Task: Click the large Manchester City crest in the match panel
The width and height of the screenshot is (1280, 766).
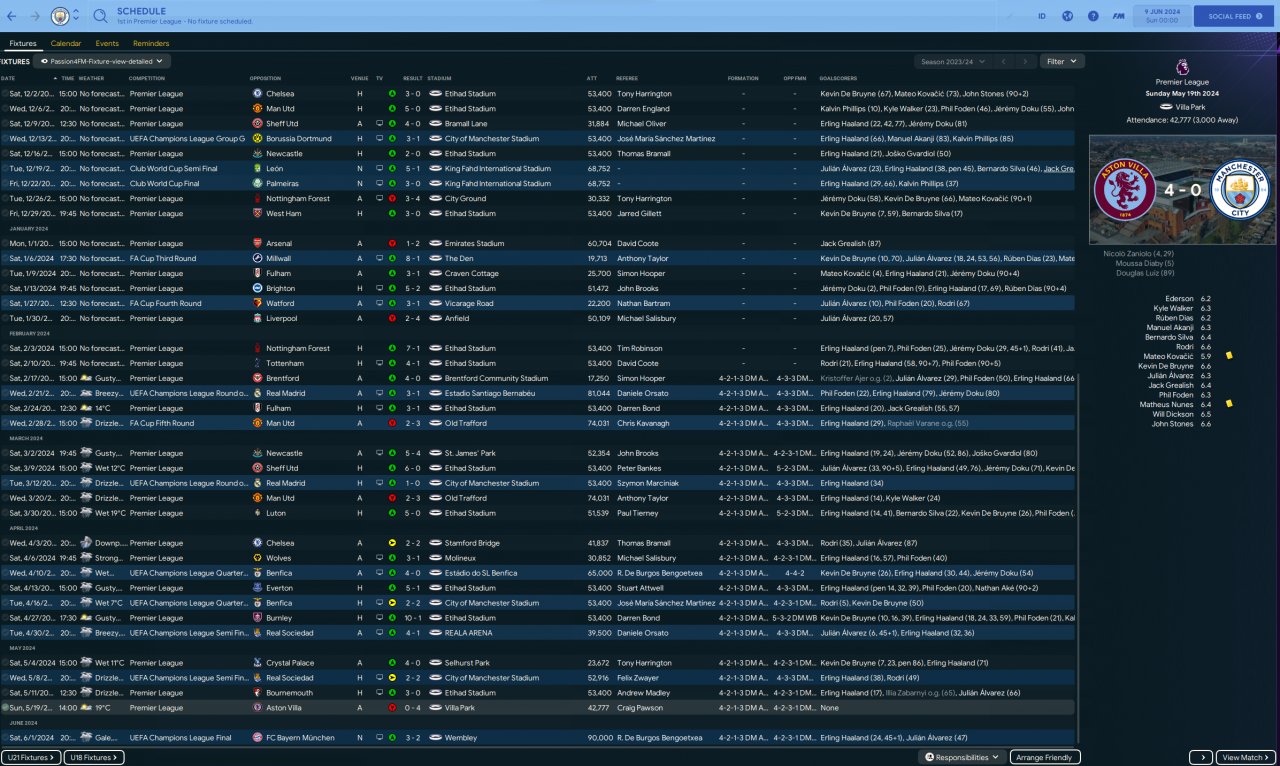Action: [1238, 188]
